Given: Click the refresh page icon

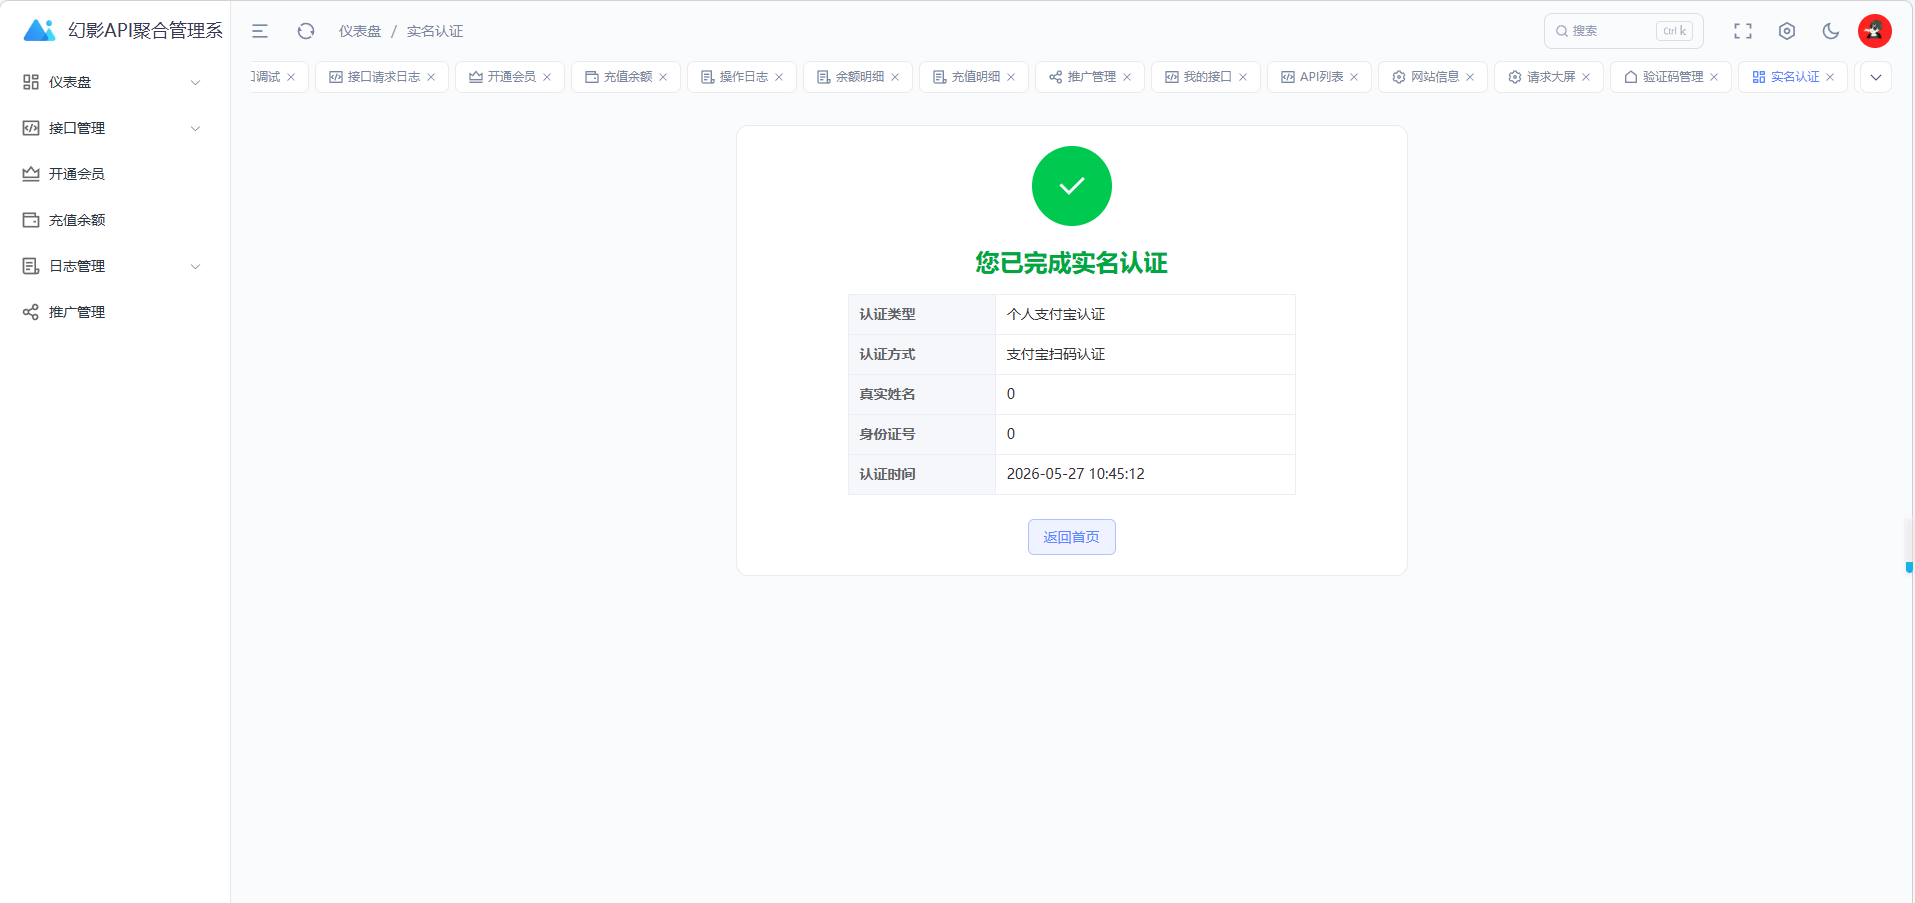Looking at the screenshot, I should [x=306, y=31].
